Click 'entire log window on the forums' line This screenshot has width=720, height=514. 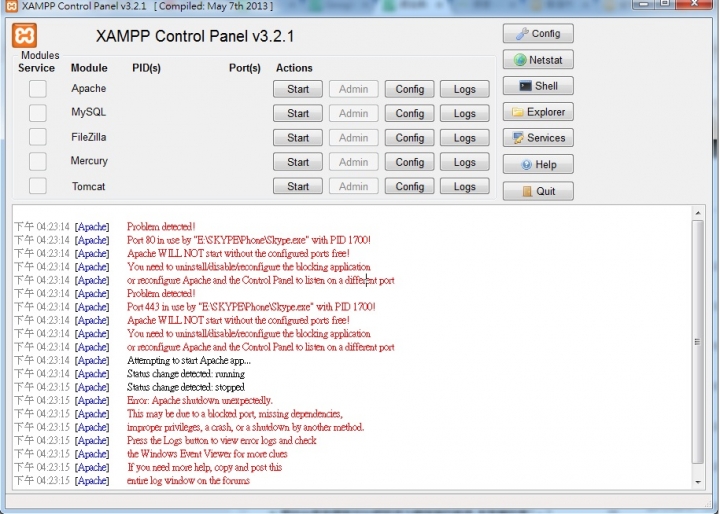[188, 480]
